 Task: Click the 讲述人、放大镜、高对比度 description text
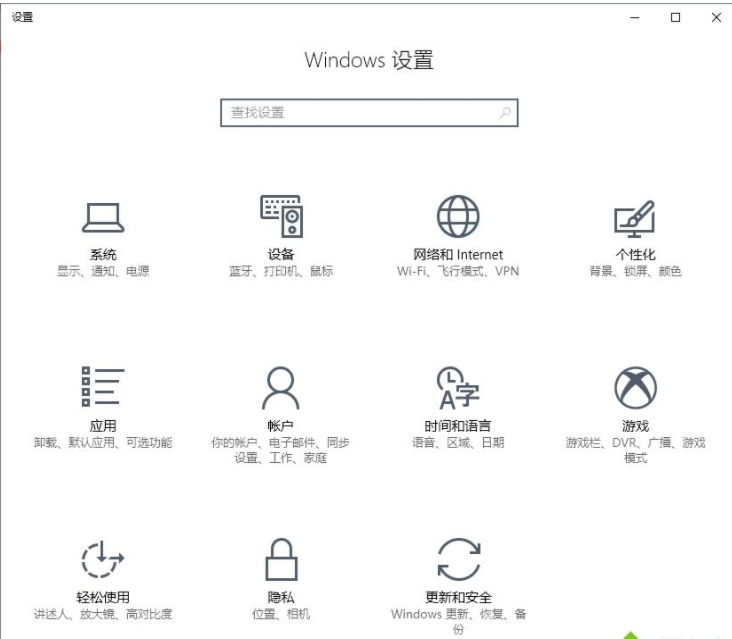click(x=102, y=614)
